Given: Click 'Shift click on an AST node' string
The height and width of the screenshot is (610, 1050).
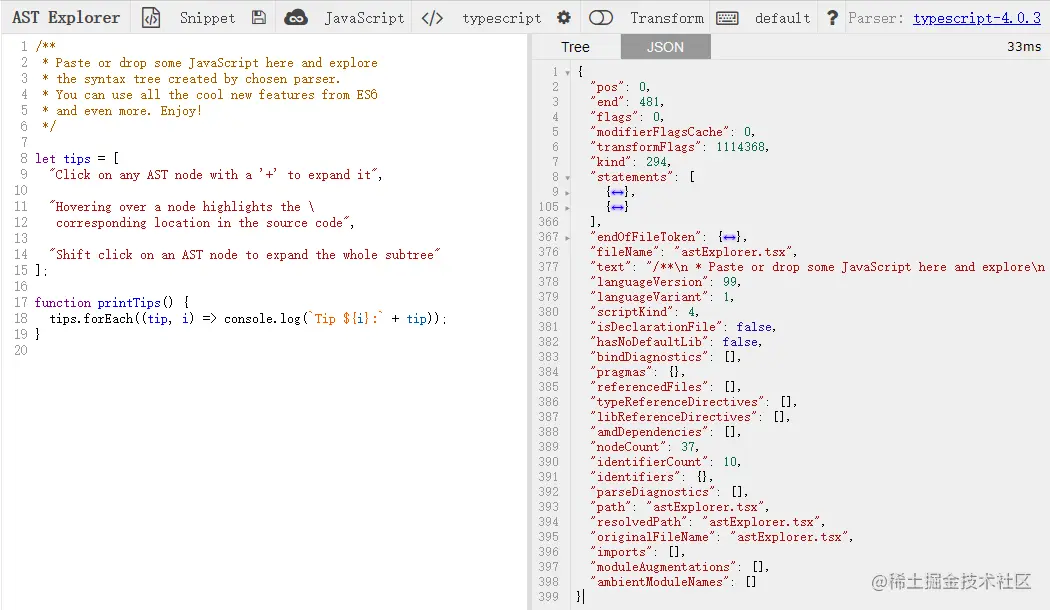Looking at the screenshot, I should [245, 254].
